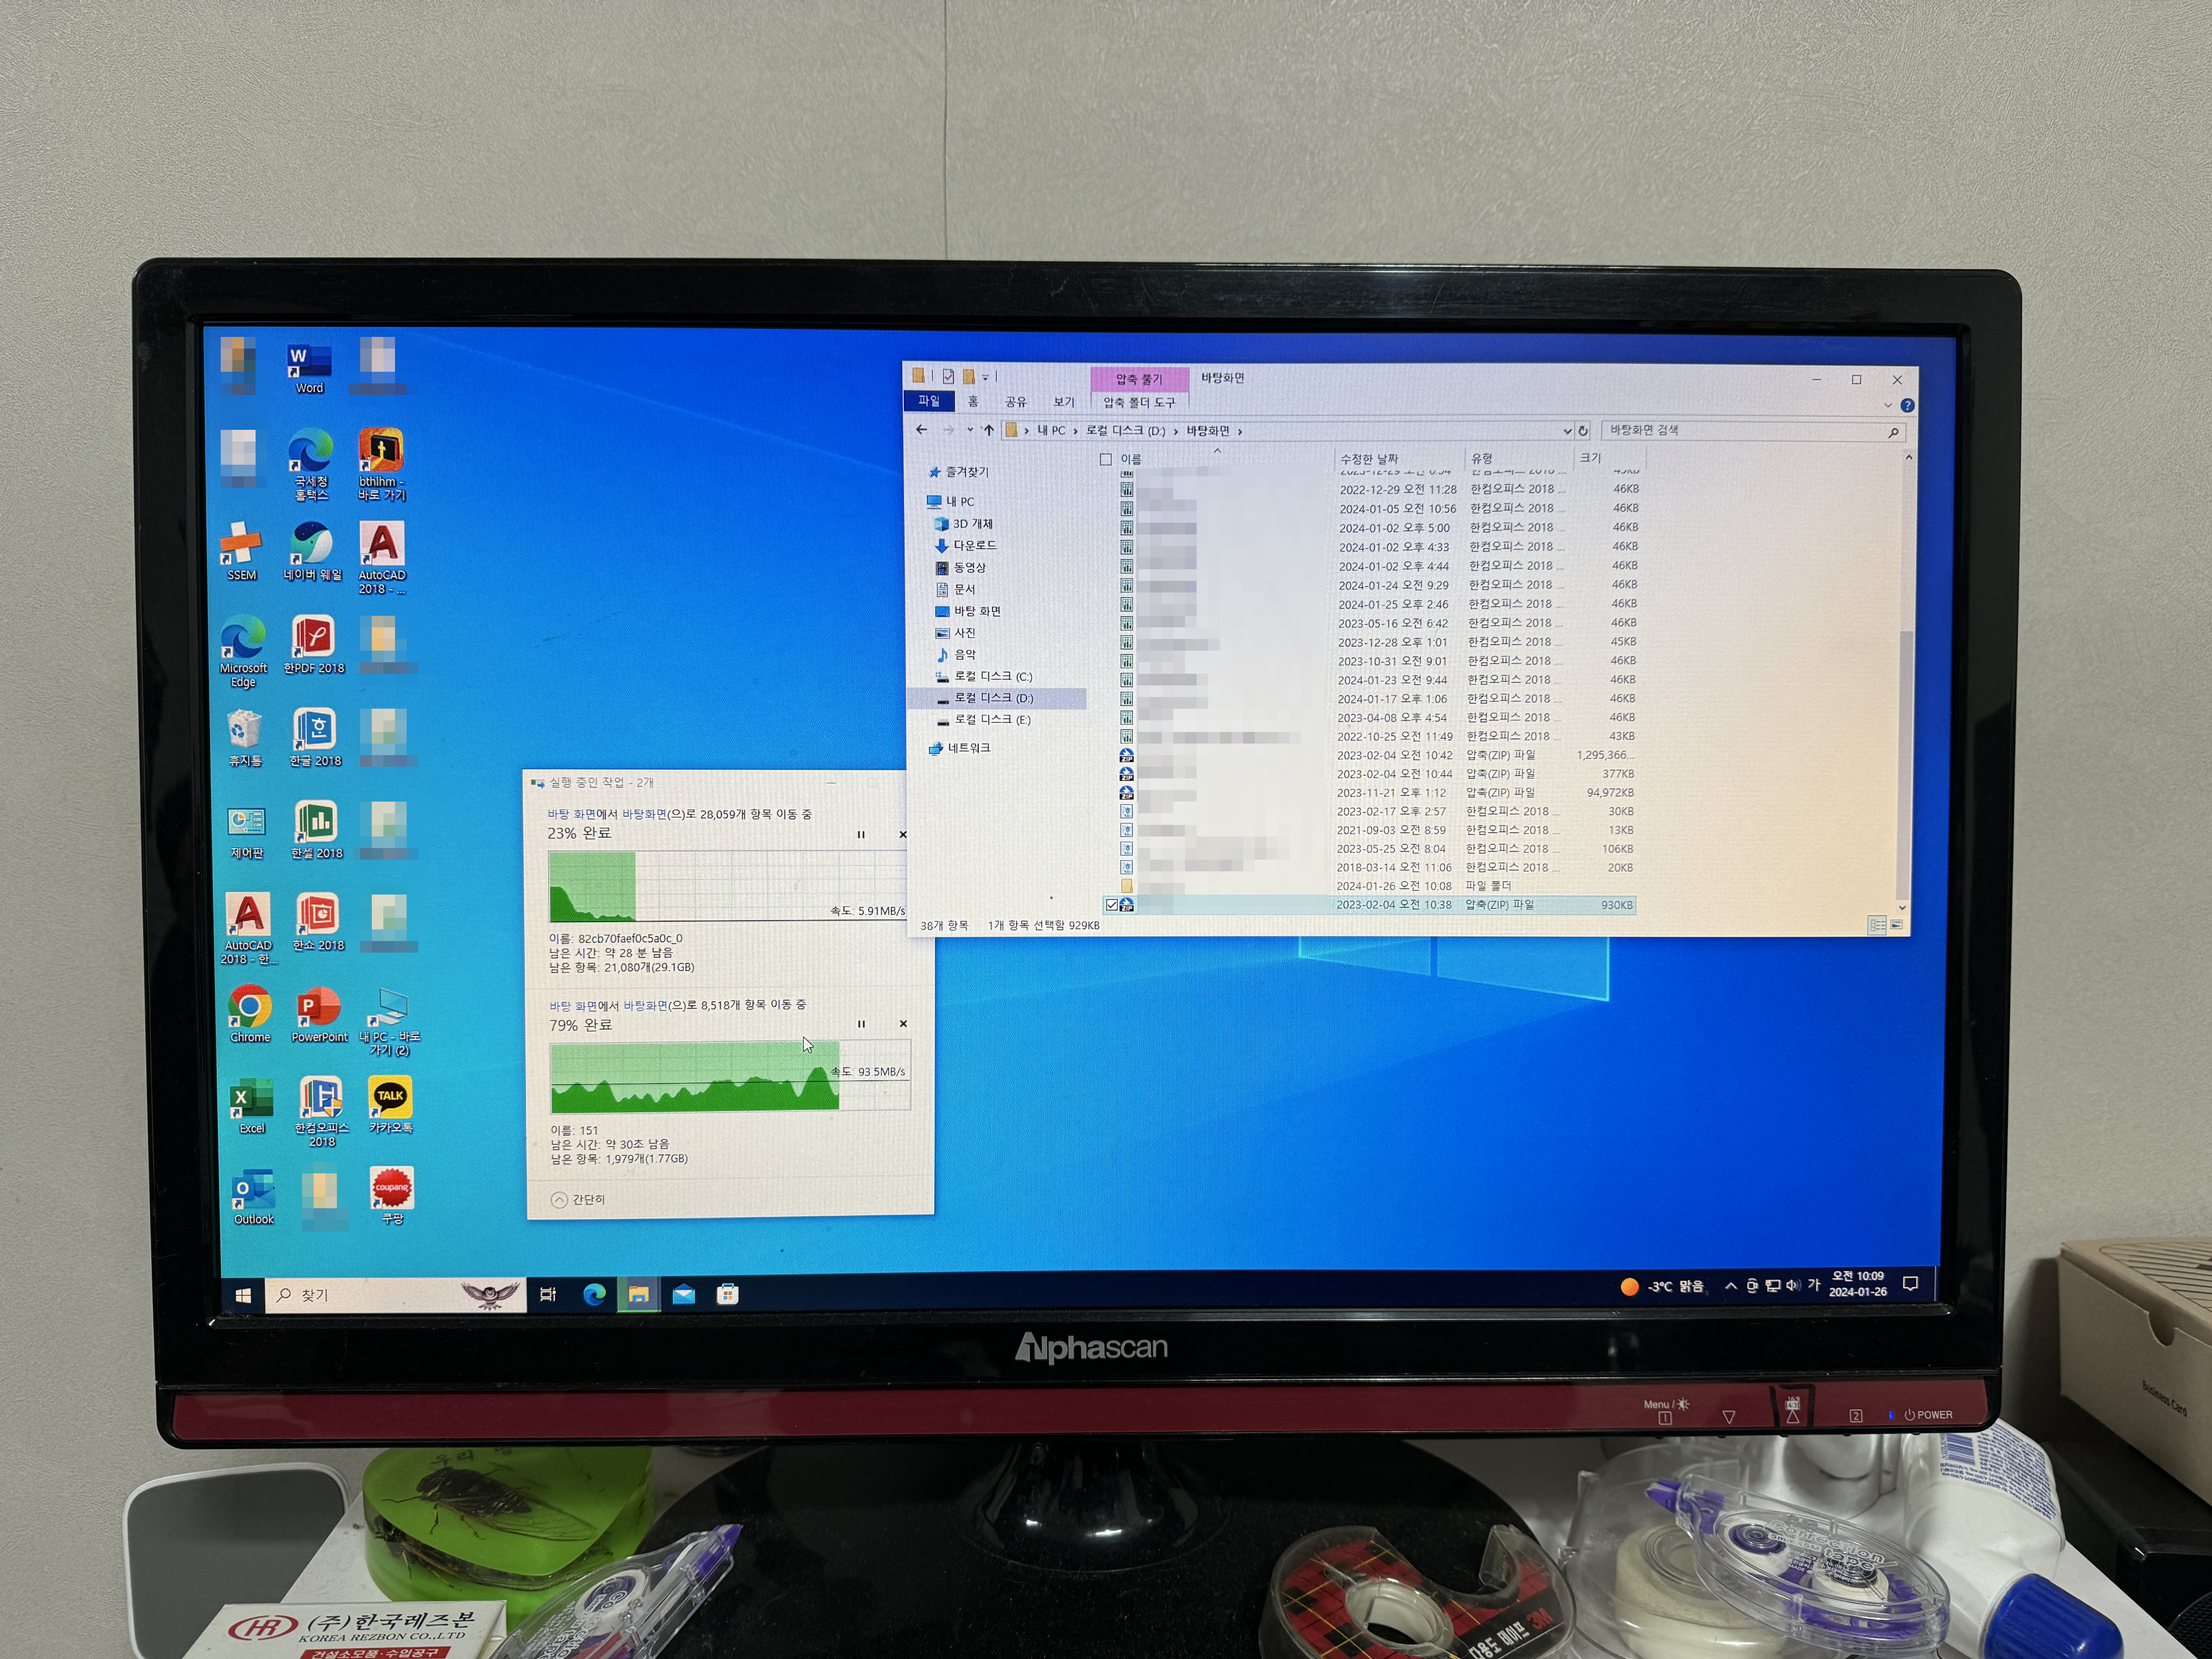Pause the 23% 완료 file transfer
The height and width of the screenshot is (1659, 2212).
coord(860,834)
